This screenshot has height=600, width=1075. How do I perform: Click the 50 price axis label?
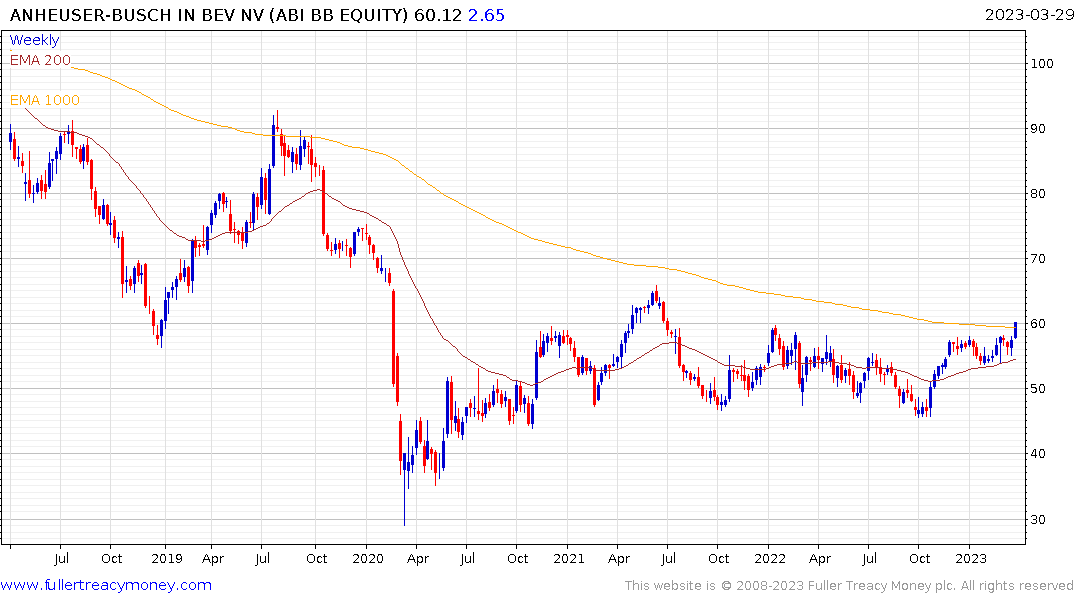click(1038, 389)
